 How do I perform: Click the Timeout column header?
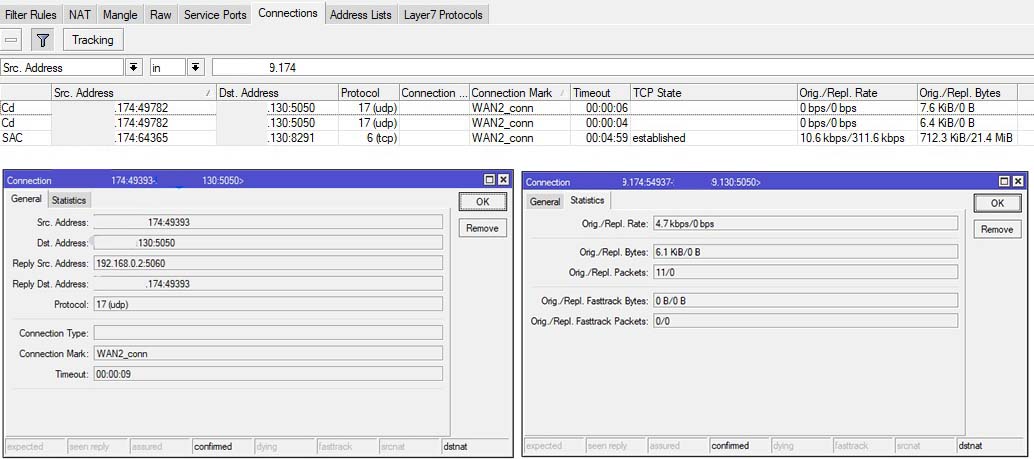point(600,93)
